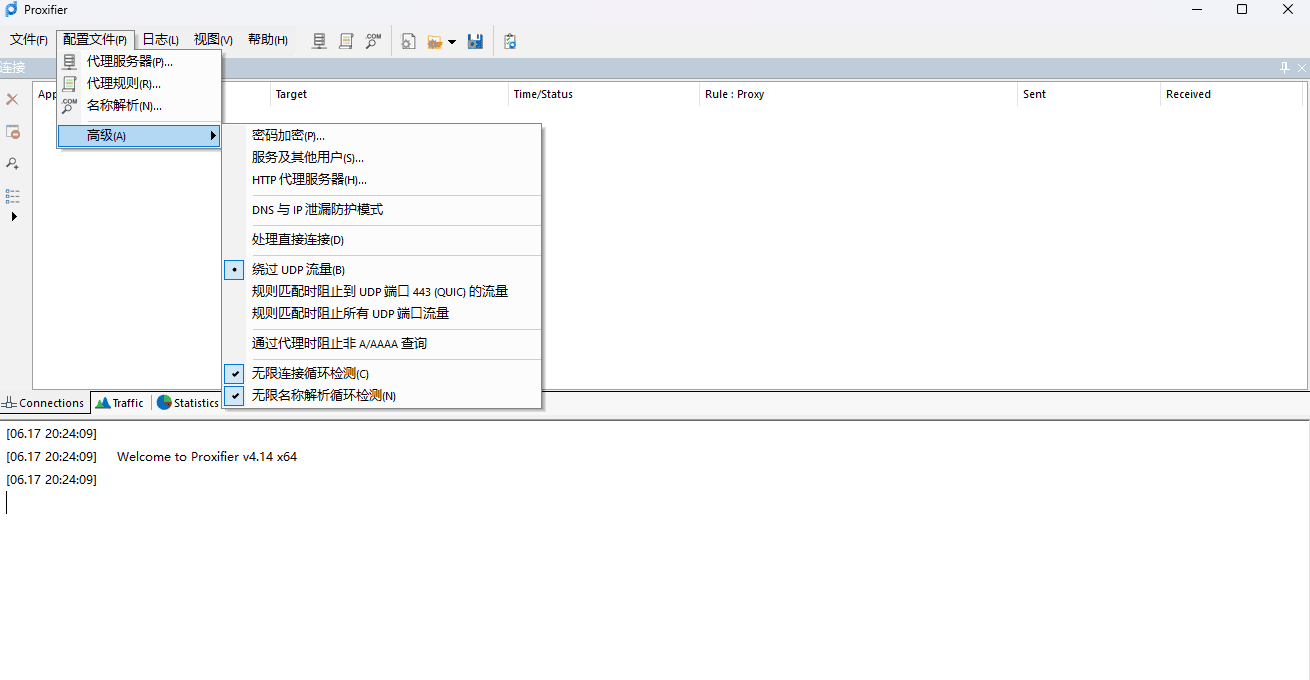Choose 名称解析(N)... from the menu
The height and width of the screenshot is (680, 1310).
(x=139, y=106)
